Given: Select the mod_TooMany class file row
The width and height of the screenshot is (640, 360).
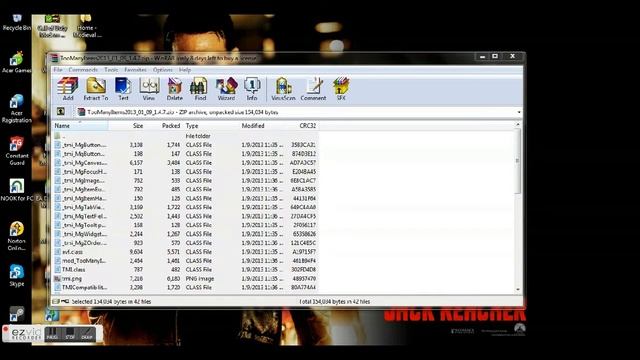Looking at the screenshot, I should pyautogui.click(x=186, y=261).
